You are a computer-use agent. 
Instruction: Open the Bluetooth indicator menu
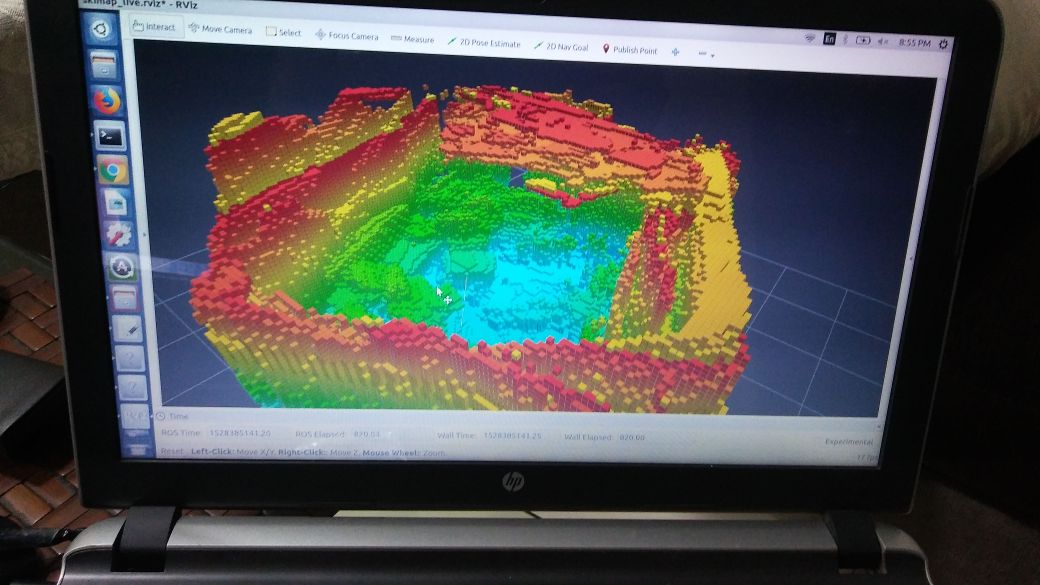(x=846, y=40)
